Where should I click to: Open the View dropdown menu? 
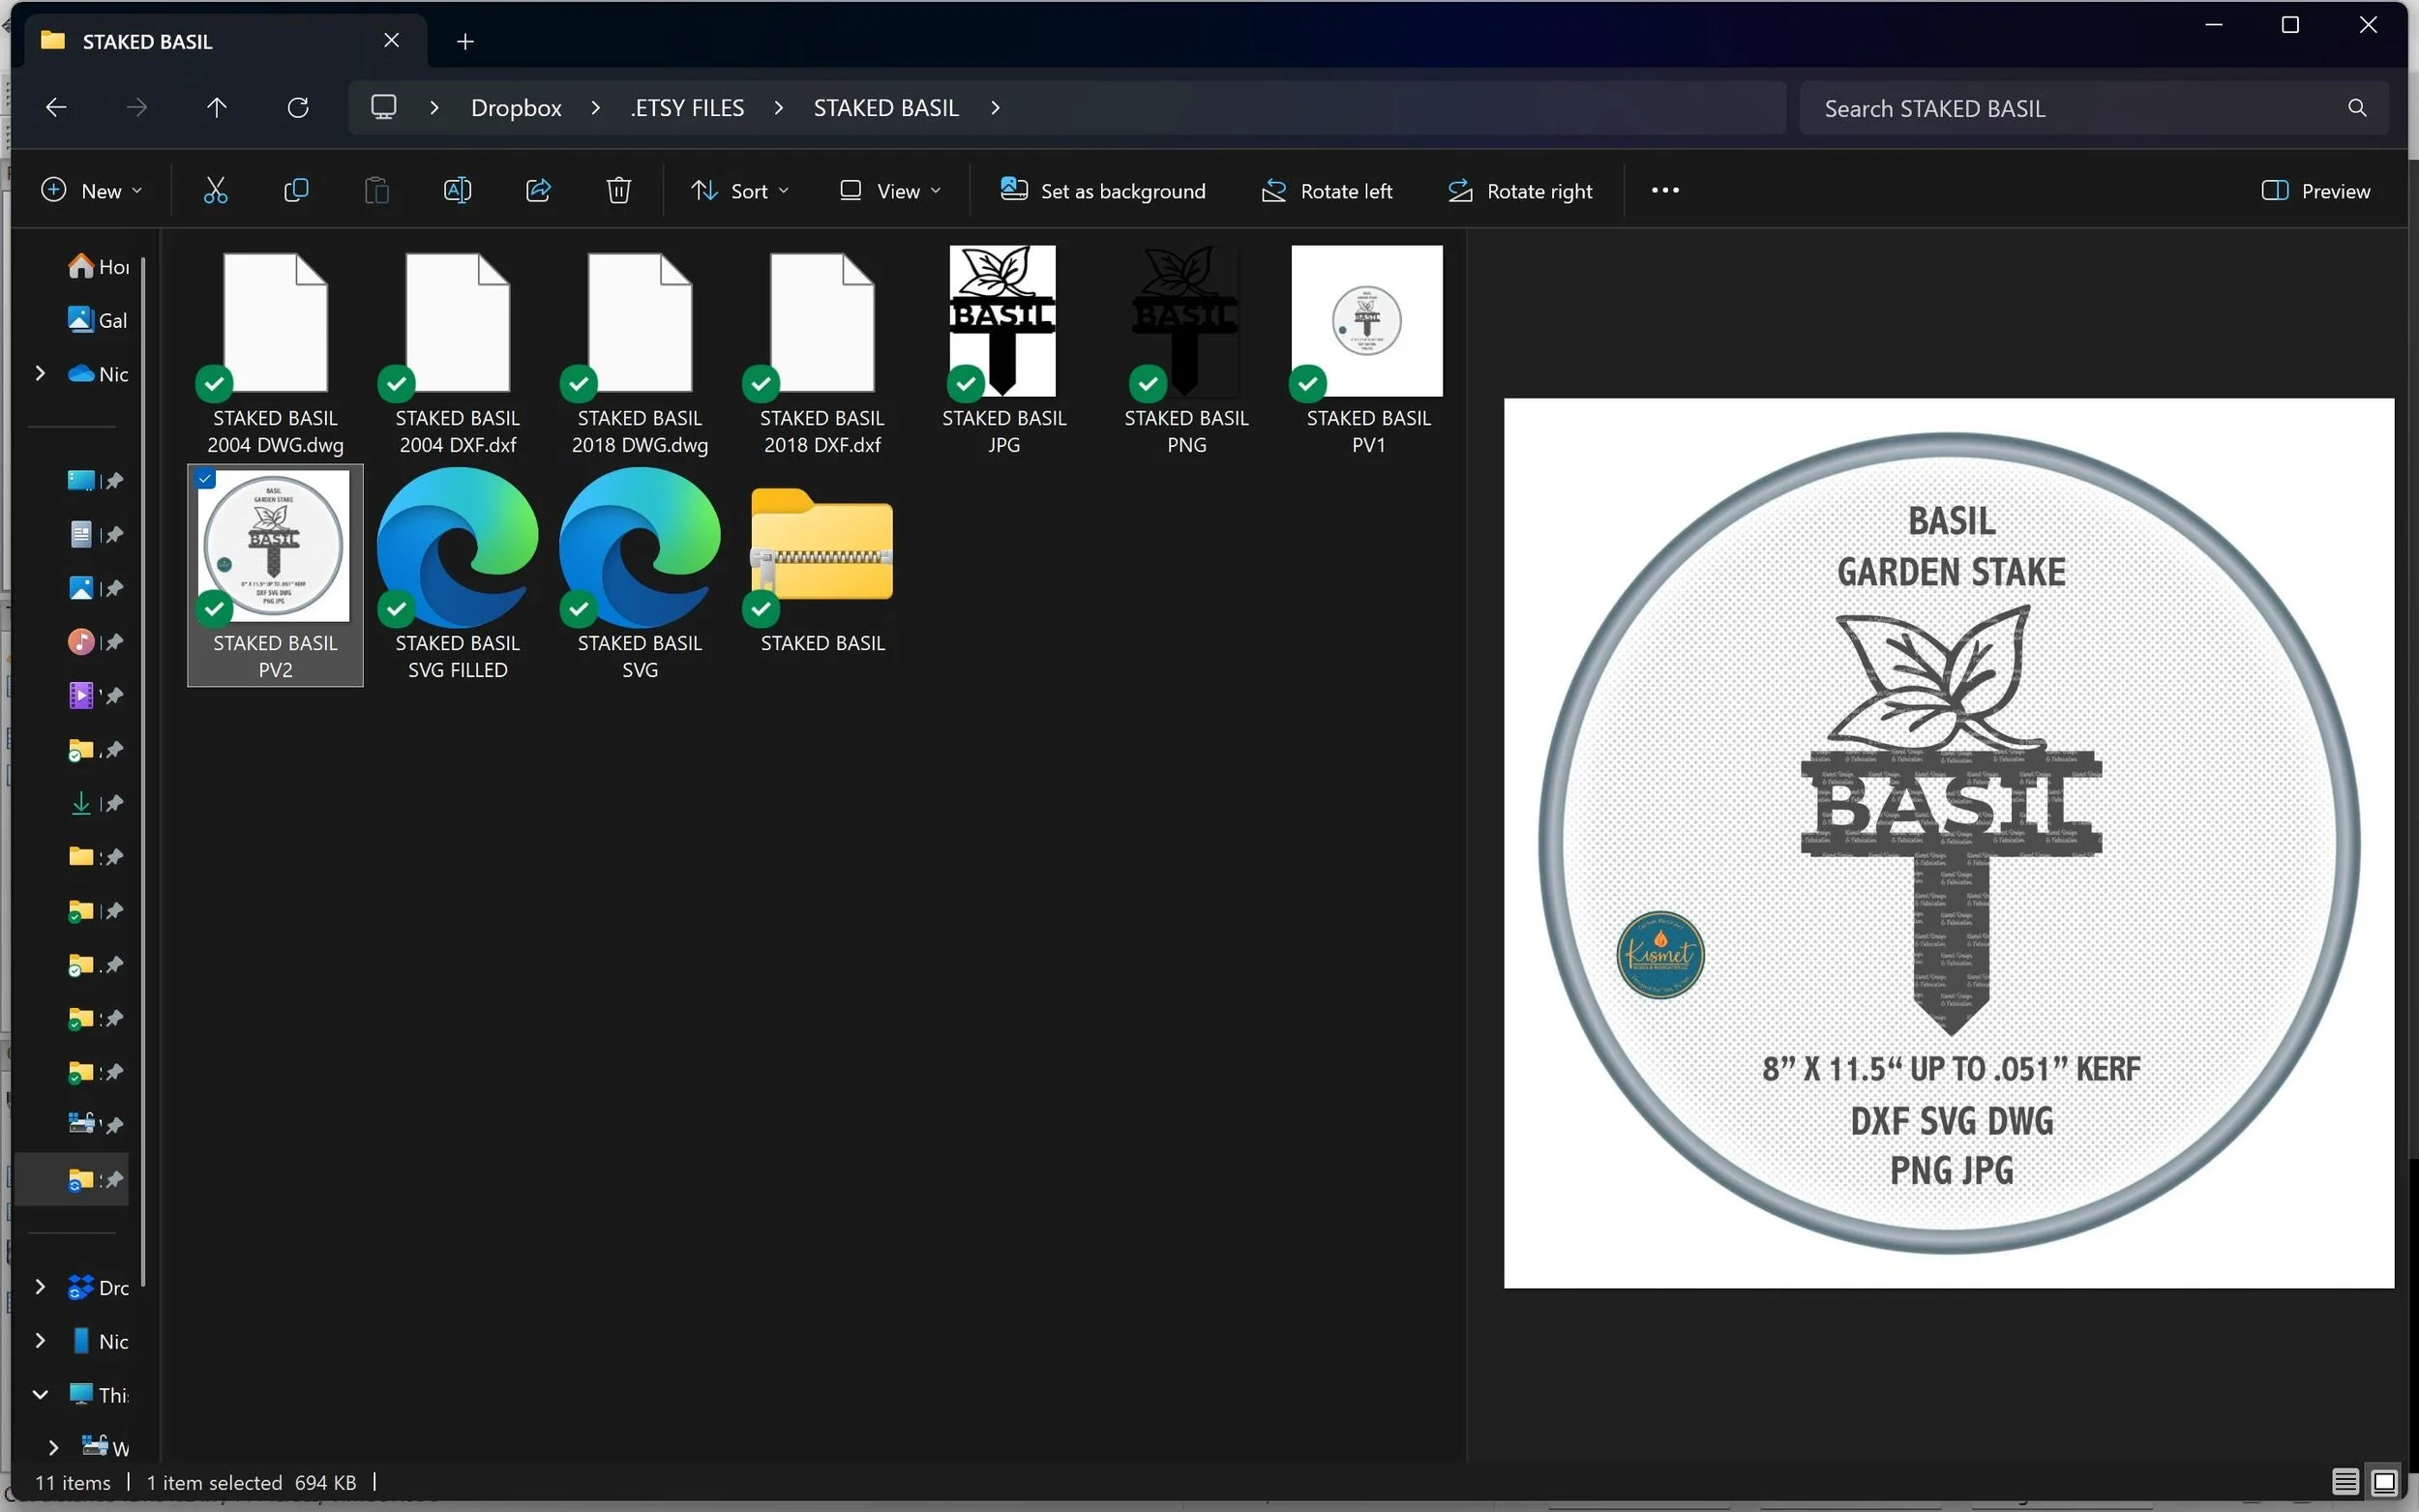click(890, 190)
